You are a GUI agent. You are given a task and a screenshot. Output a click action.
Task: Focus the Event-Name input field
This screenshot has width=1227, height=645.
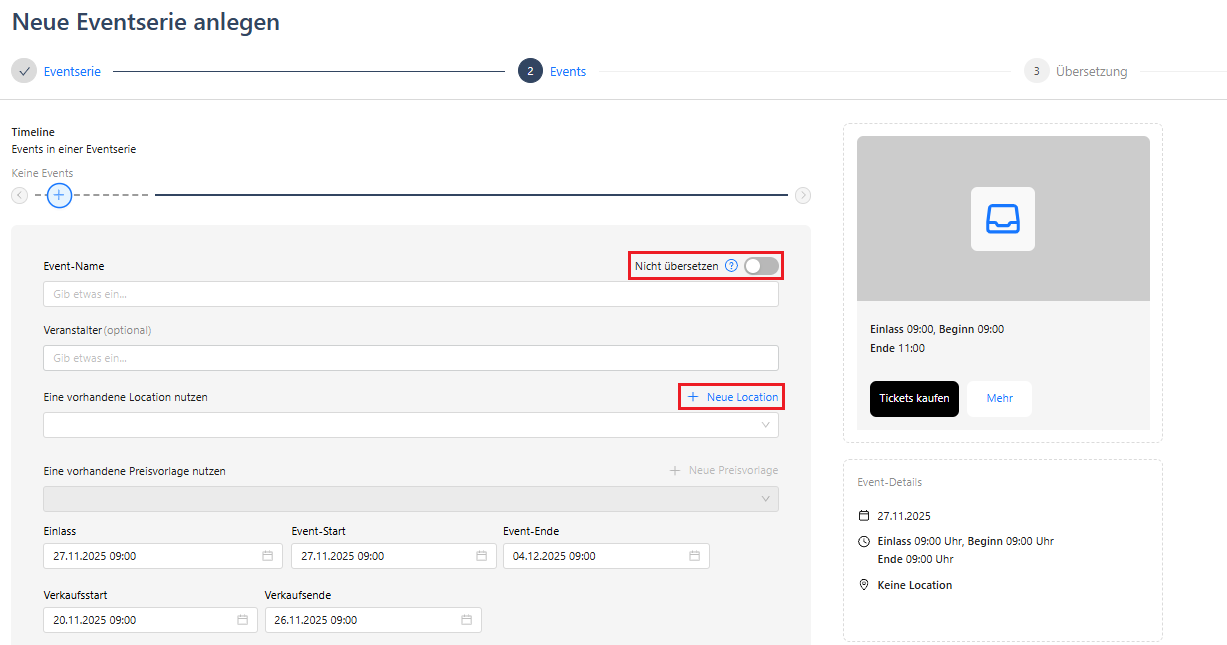pyautogui.click(x=411, y=294)
